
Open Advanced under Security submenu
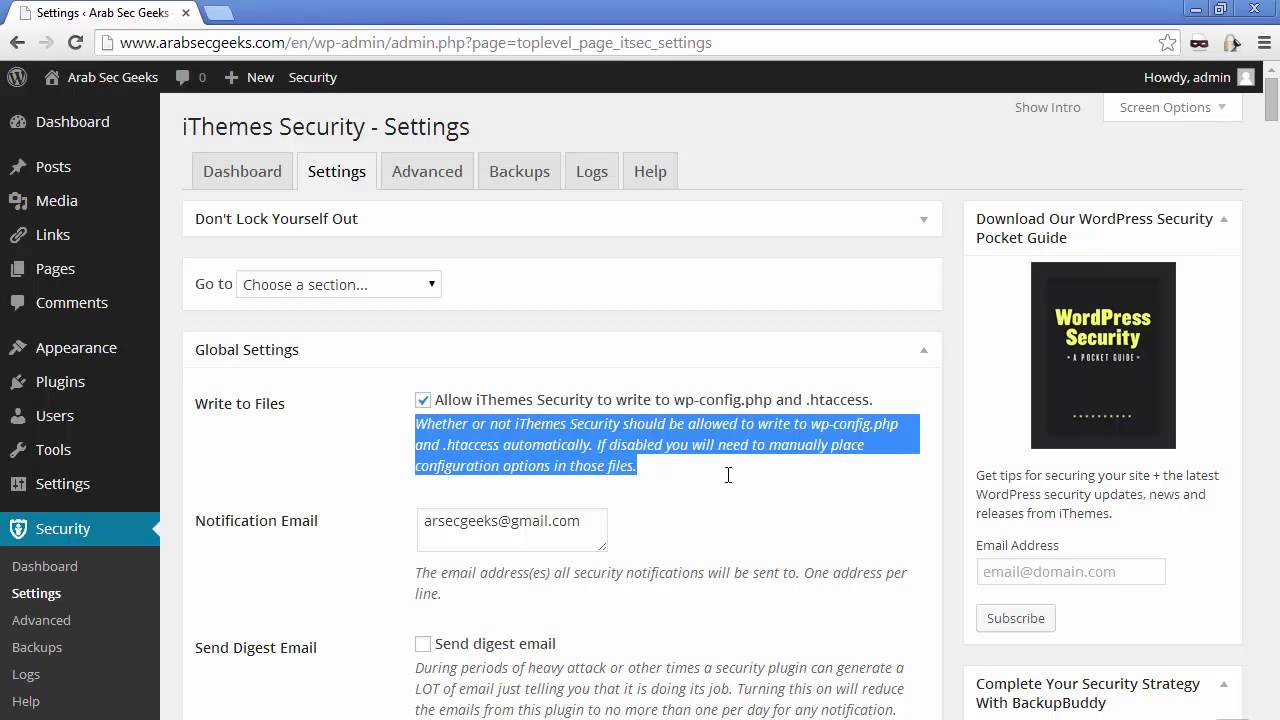[x=41, y=620]
